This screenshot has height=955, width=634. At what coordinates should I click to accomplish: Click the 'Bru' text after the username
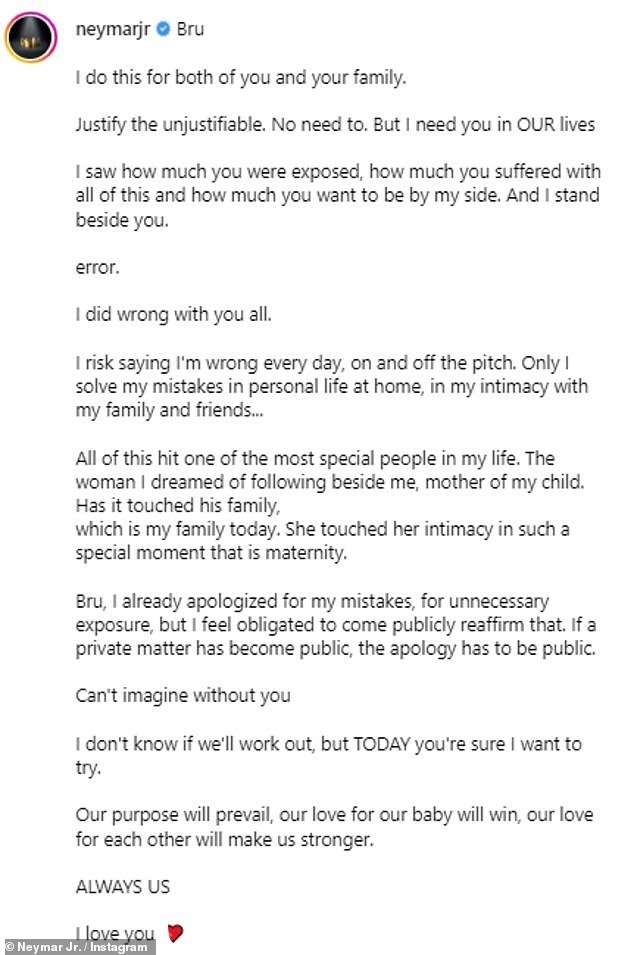[x=190, y=29]
